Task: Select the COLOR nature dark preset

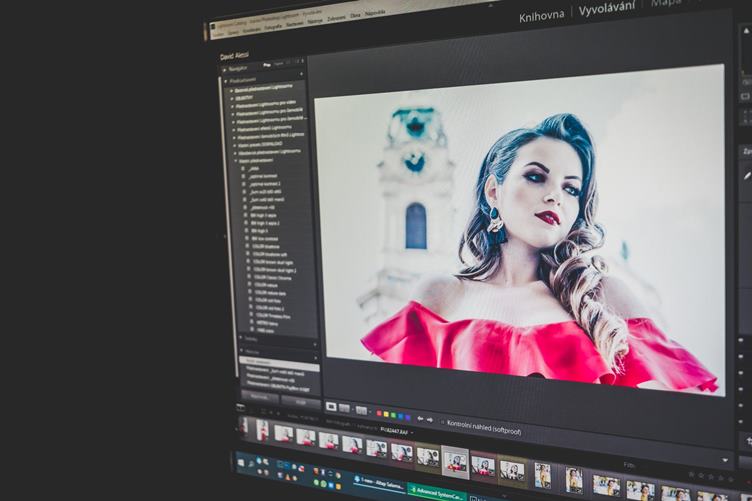Action: point(270,292)
